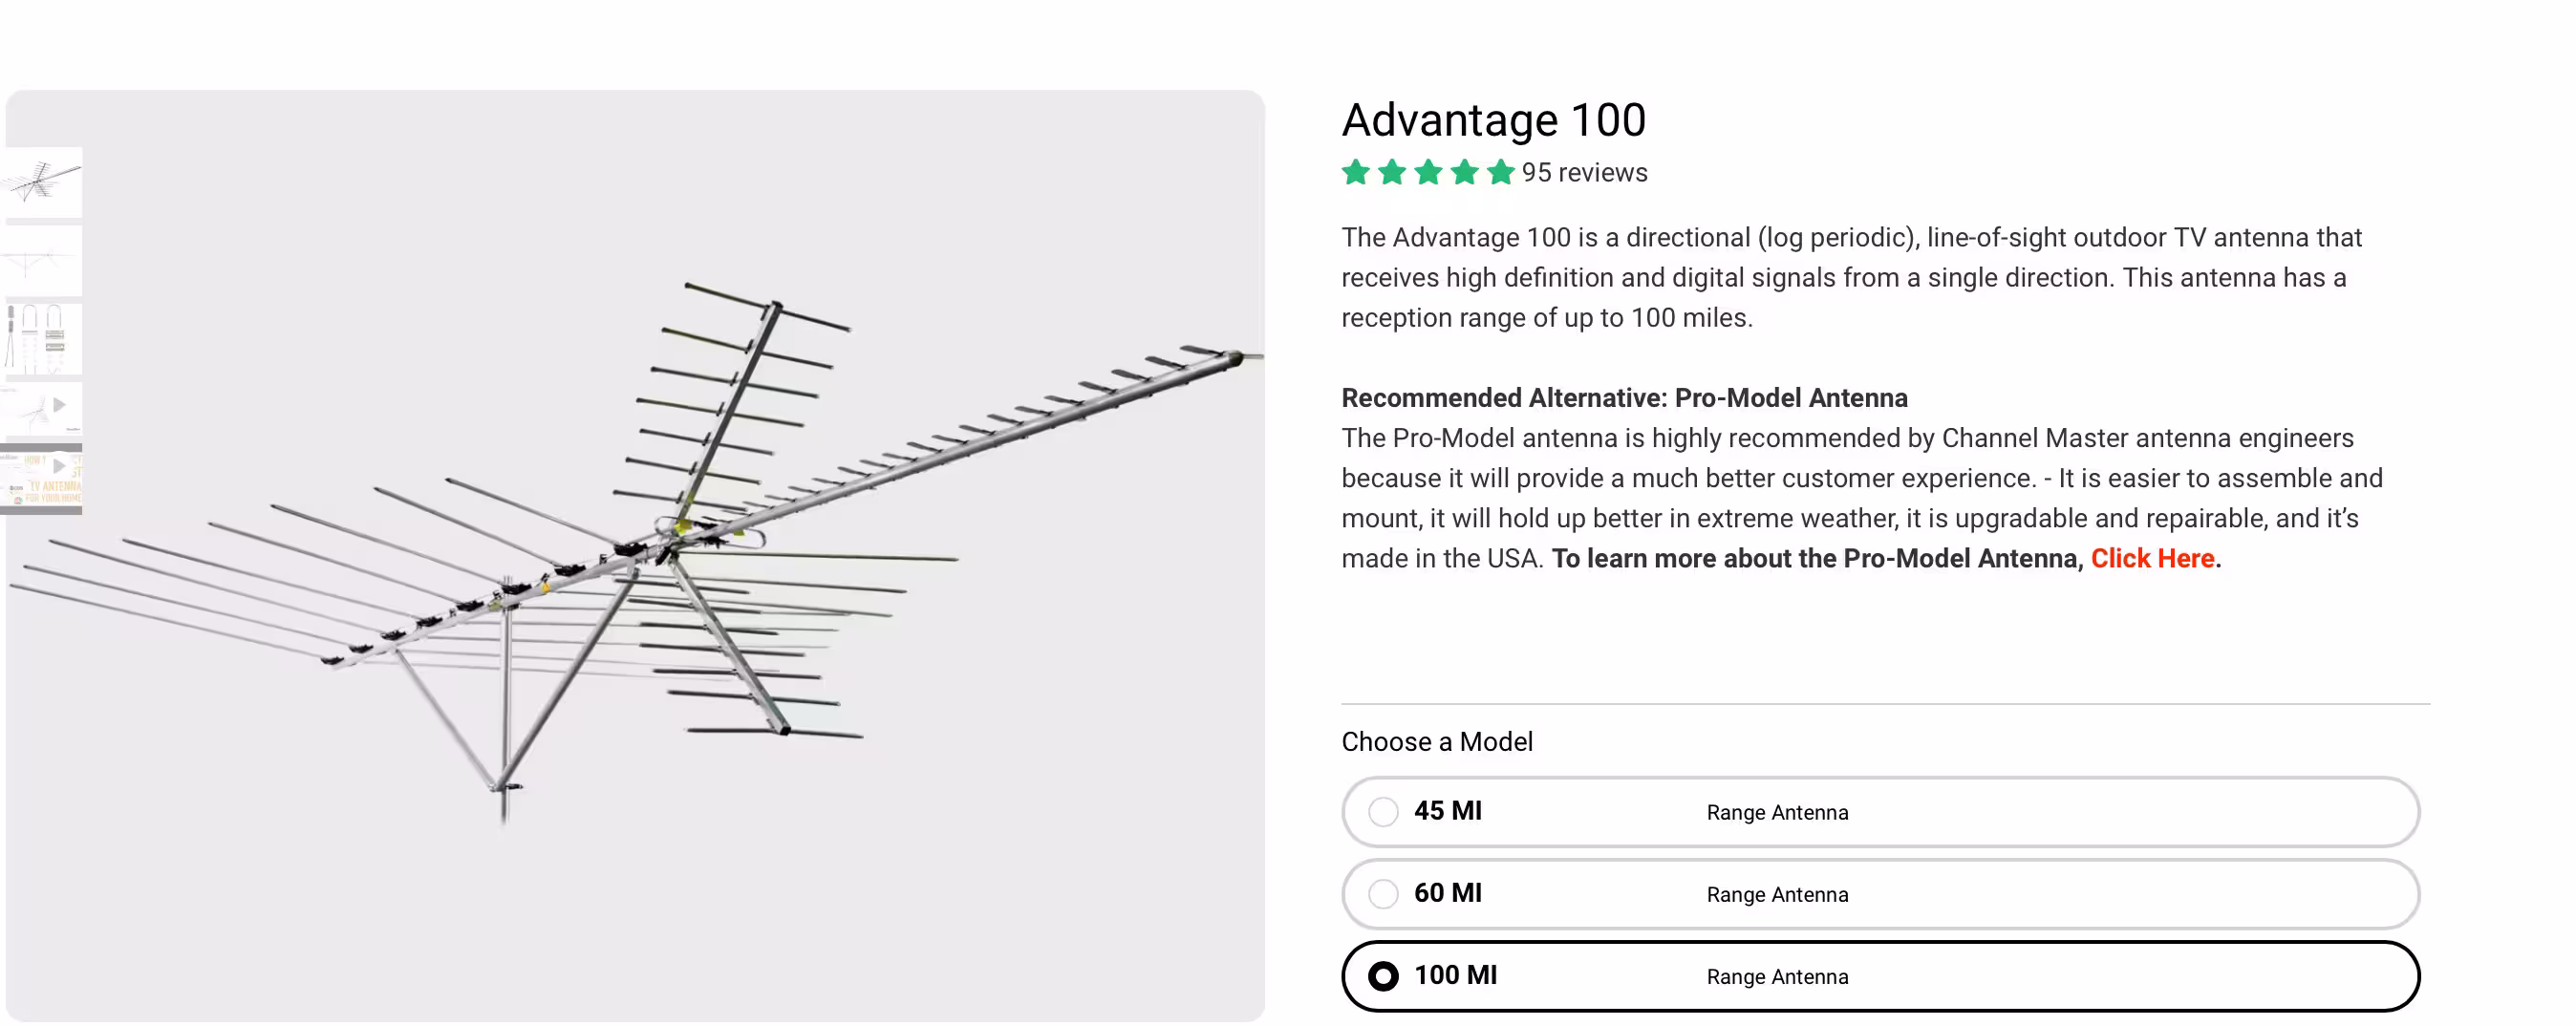Open the 95 reviews link
The width and height of the screenshot is (2576, 1026).
tap(1584, 172)
